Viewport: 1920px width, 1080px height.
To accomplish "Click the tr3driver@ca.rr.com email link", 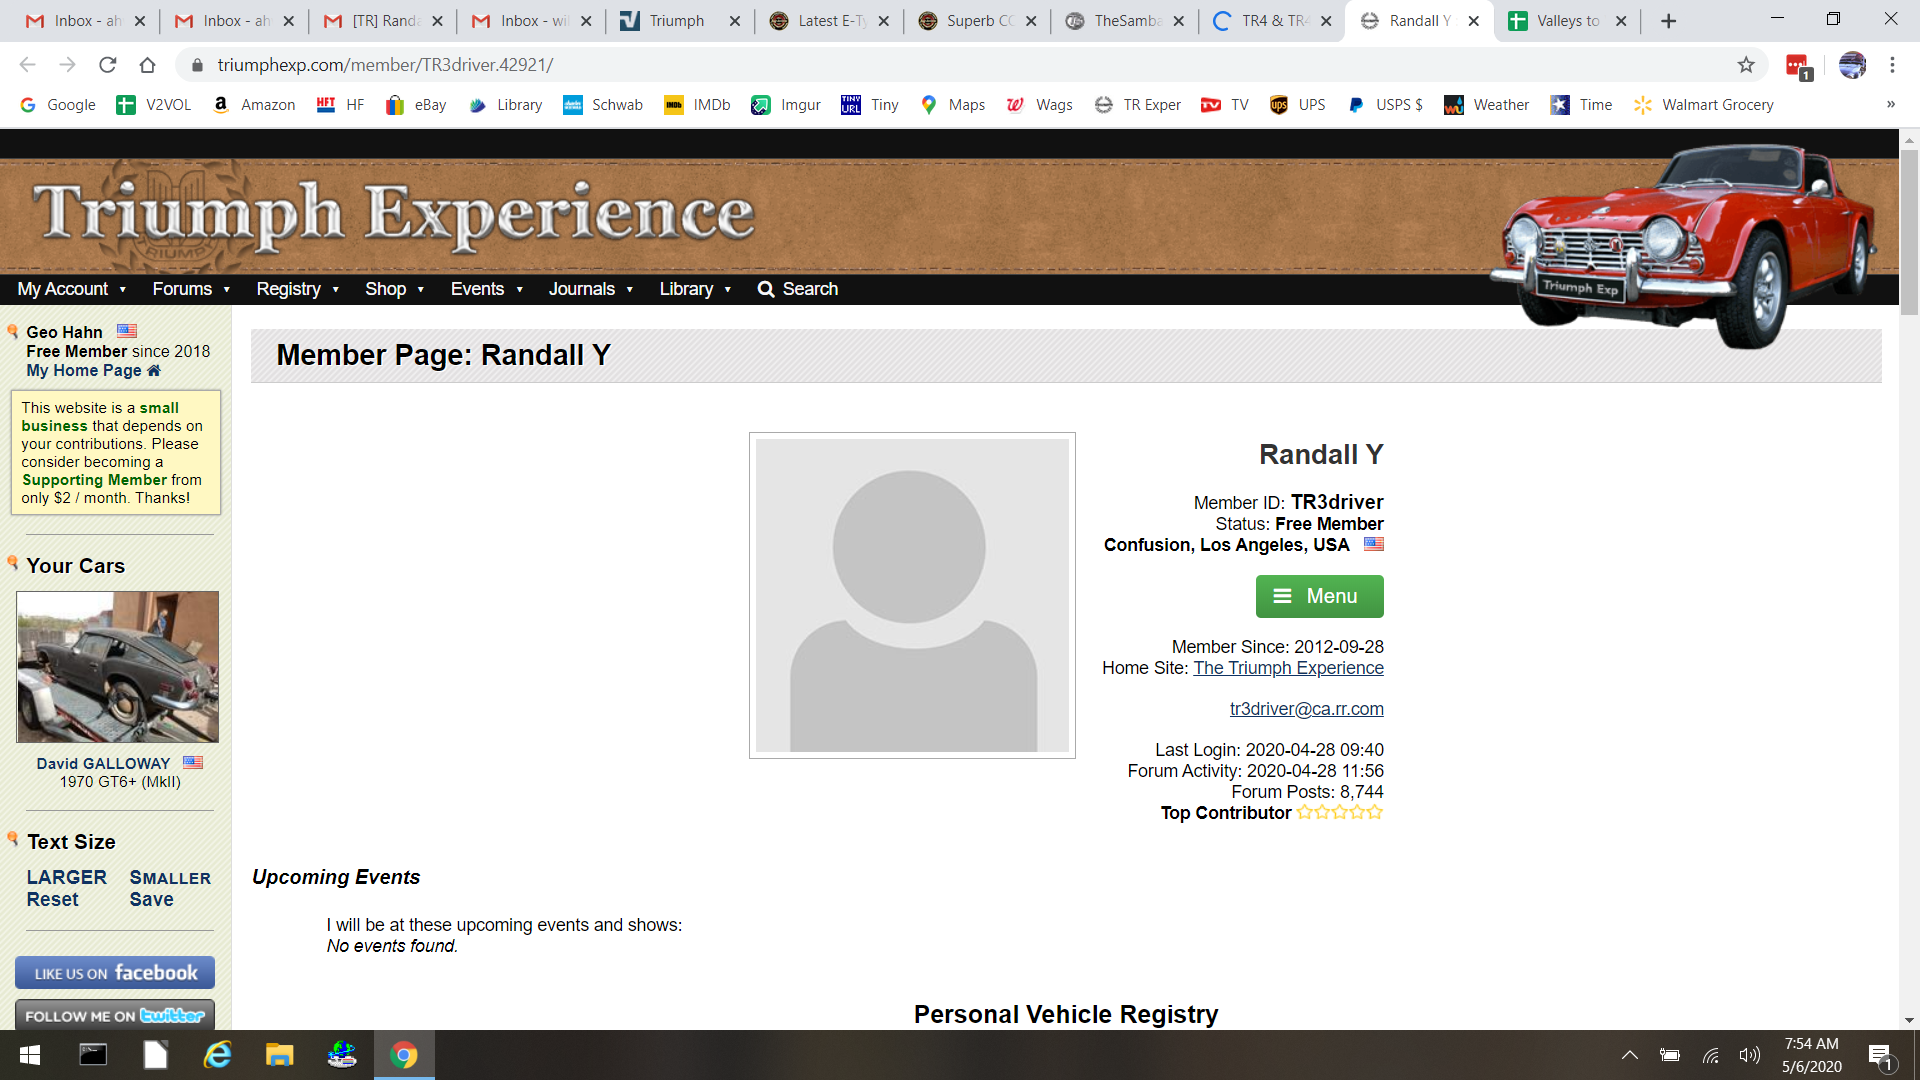I will [1306, 709].
